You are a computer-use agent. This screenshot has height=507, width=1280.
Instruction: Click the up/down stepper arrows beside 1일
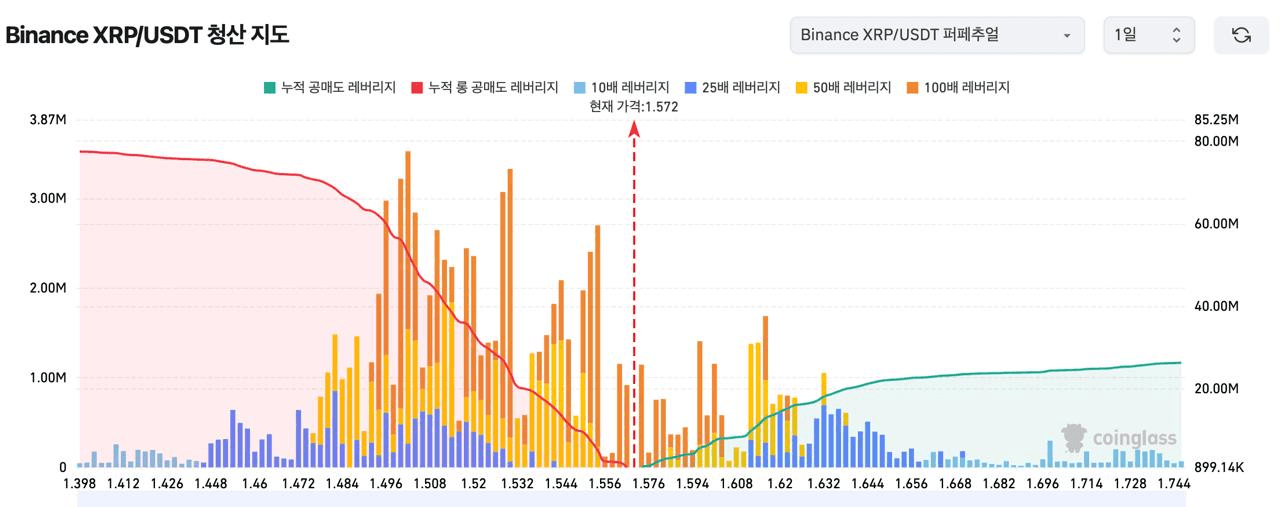tap(1176, 35)
